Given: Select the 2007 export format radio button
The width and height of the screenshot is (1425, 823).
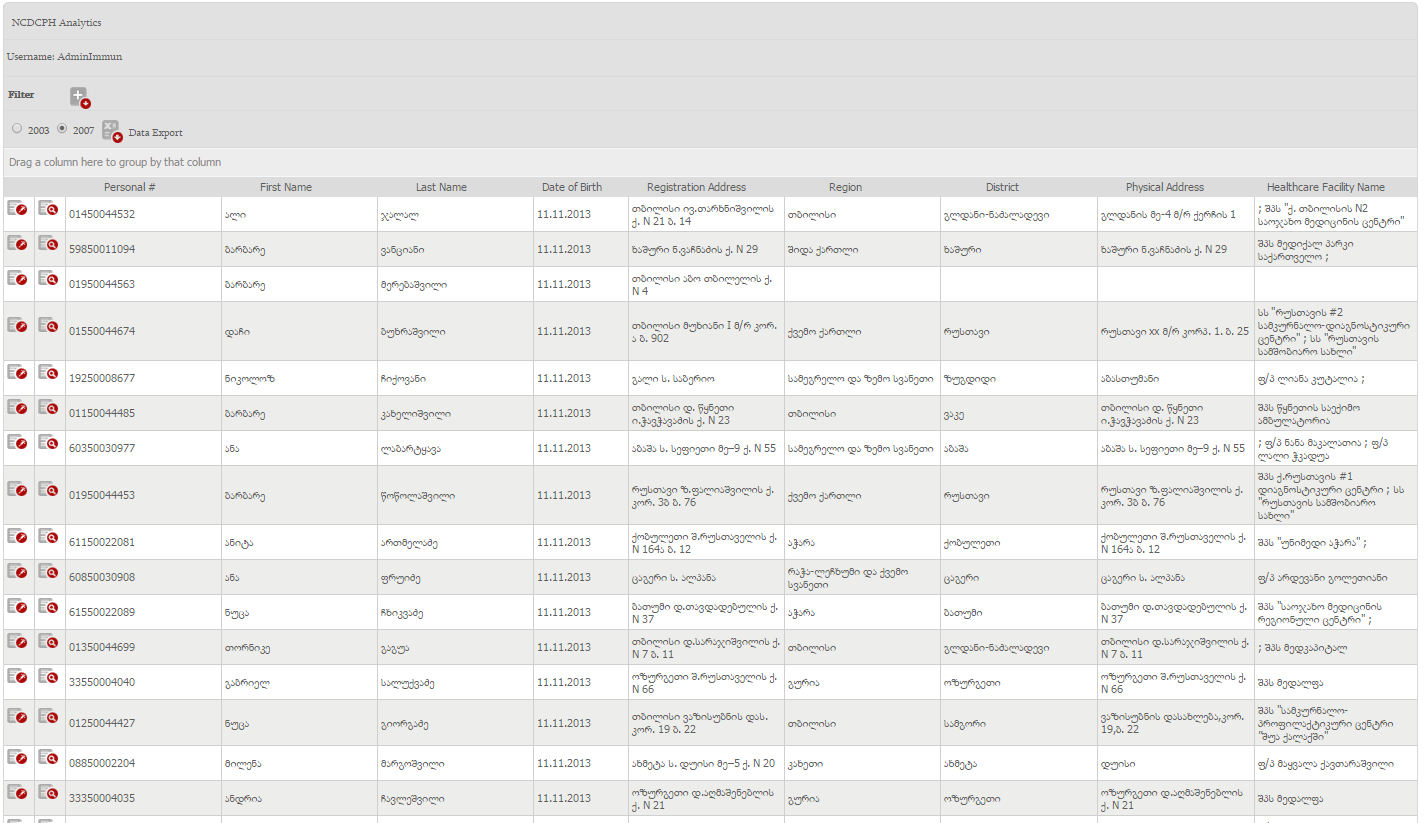Looking at the screenshot, I should (x=62, y=129).
